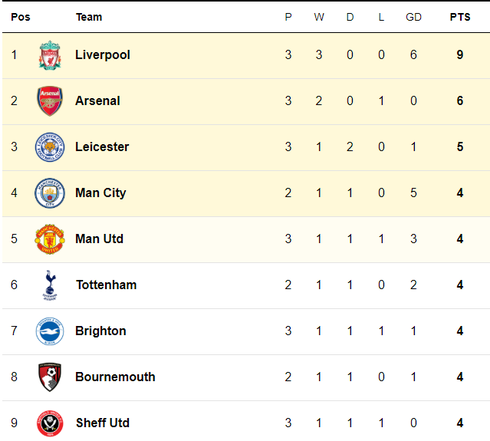
Task: Click the Leicester City badge
Action: [x=50, y=147]
